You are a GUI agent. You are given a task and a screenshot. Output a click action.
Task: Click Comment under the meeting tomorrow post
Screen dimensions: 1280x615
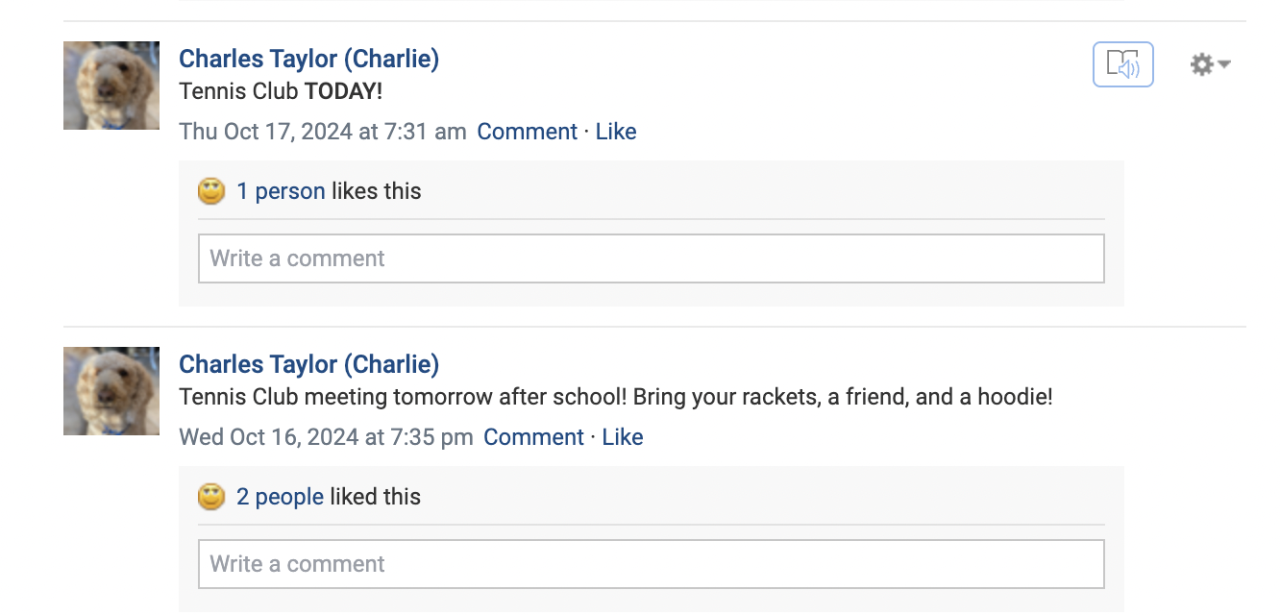tap(534, 437)
